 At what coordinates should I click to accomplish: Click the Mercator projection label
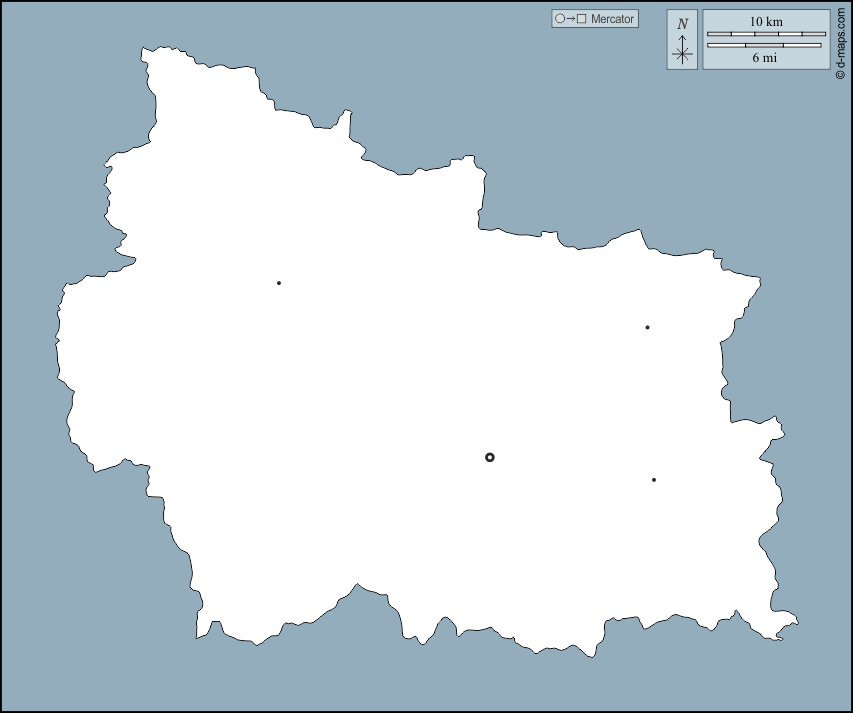(x=612, y=19)
